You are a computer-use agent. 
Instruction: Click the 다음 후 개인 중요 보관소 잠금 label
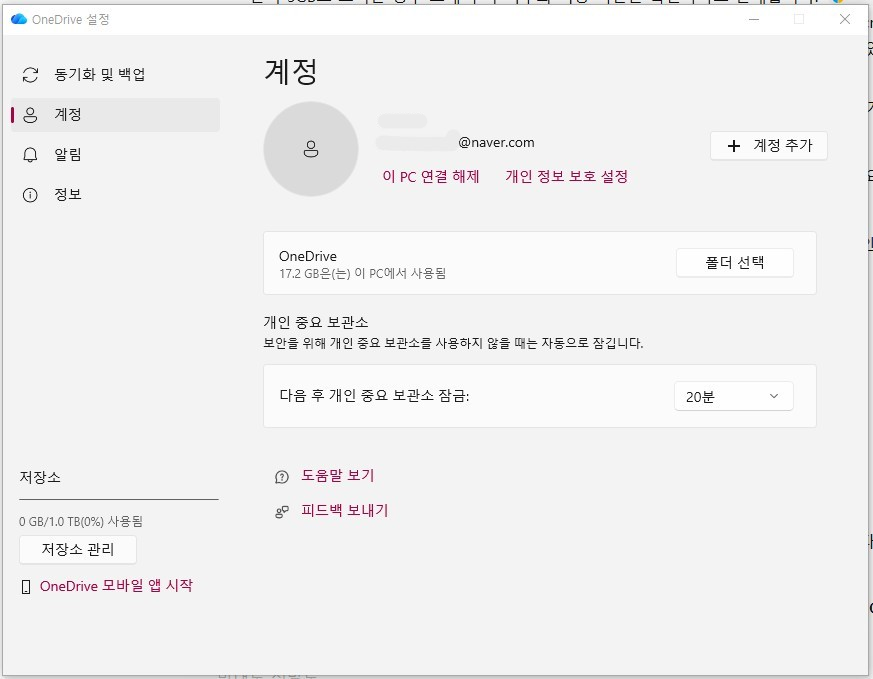tap(374, 396)
